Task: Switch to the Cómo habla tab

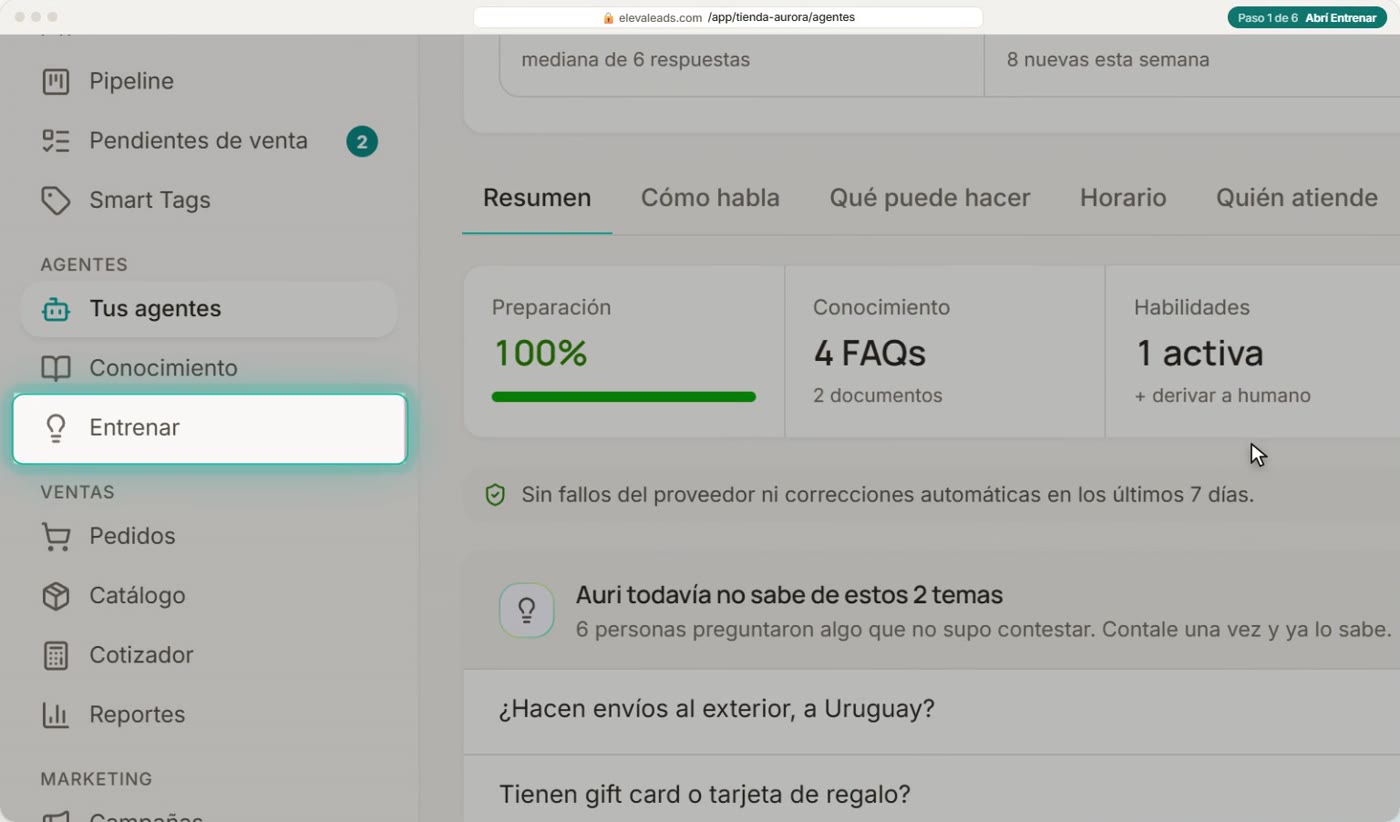Action: point(710,198)
